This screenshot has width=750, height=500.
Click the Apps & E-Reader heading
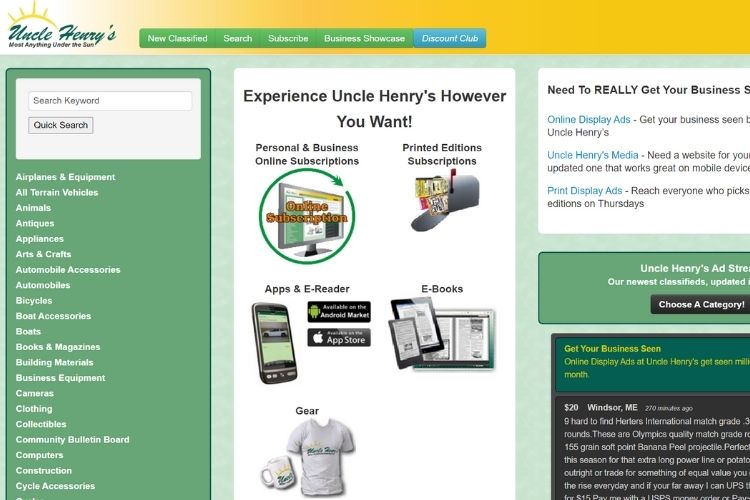click(x=307, y=289)
